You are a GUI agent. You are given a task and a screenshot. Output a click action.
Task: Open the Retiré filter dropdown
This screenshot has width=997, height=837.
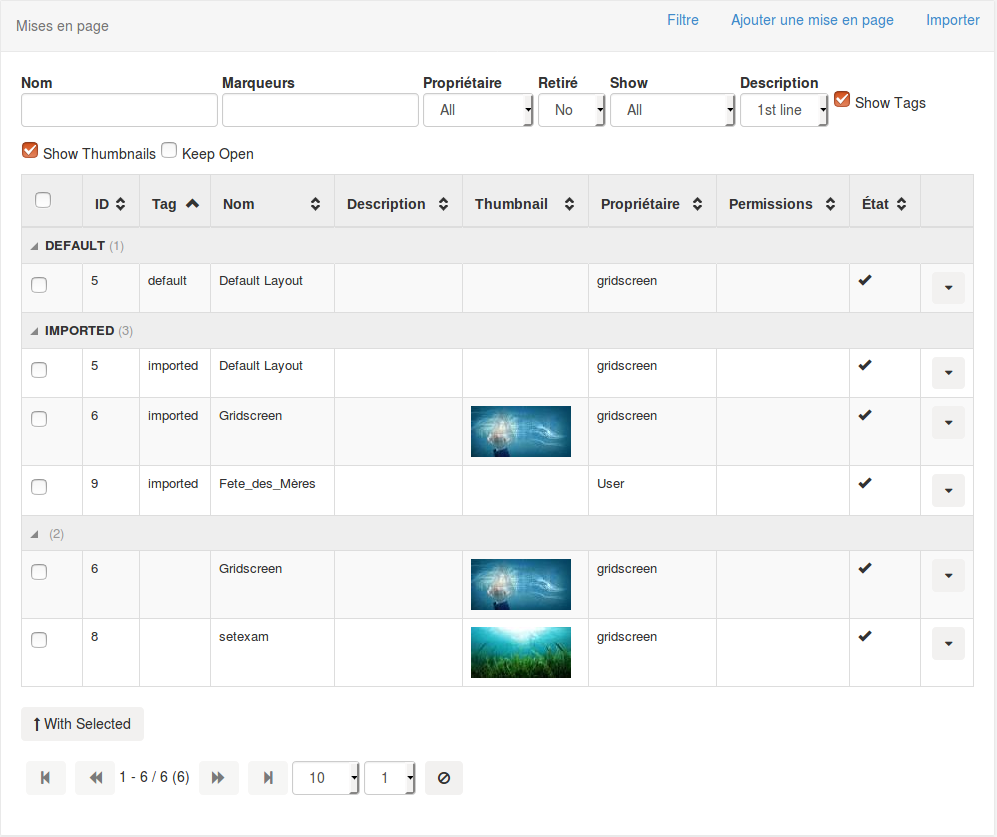pyautogui.click(x=572, y=110)
